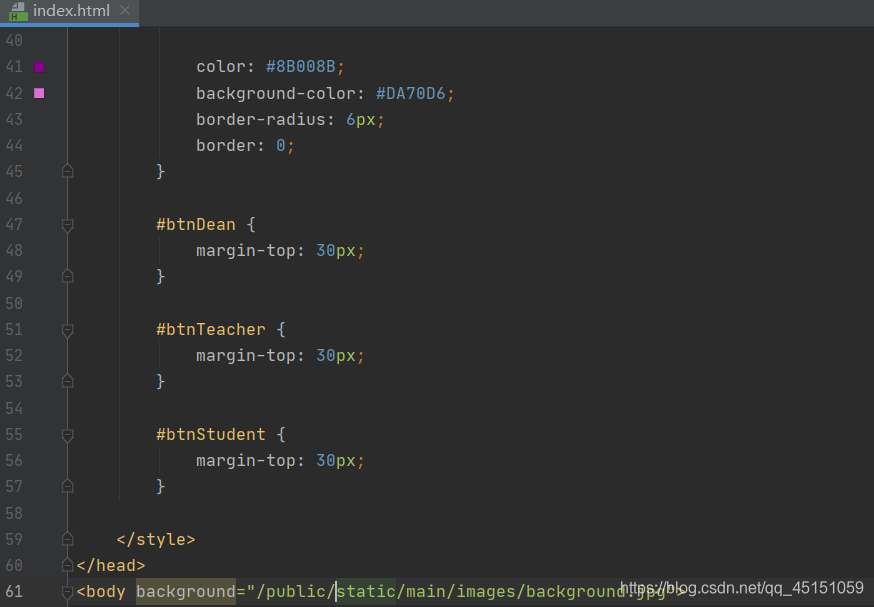874x607 pixels.
Task: Click the fold marker beside </head>
Action: [x=66, y=565]
